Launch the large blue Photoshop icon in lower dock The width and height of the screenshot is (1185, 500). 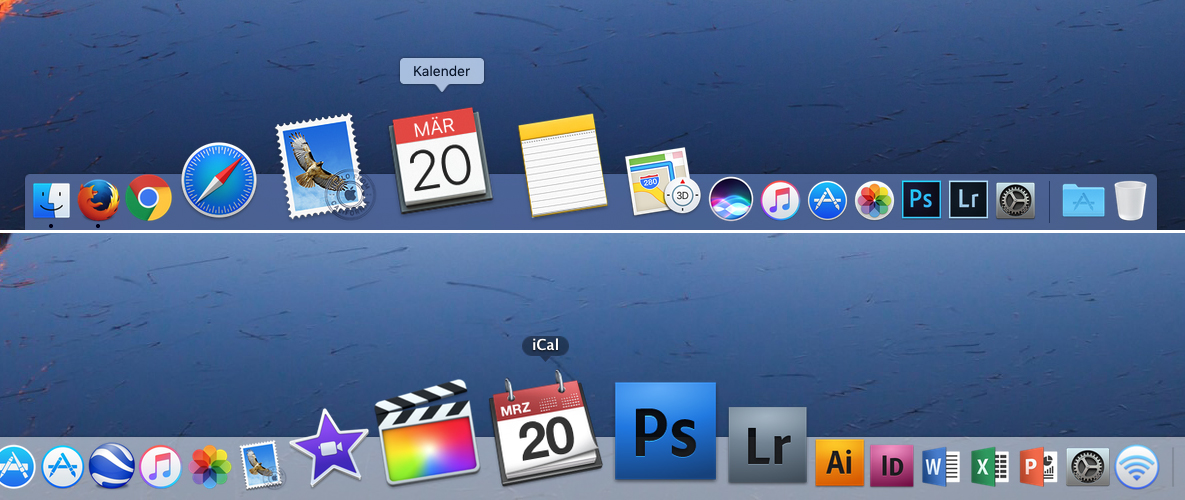point(665,431)
